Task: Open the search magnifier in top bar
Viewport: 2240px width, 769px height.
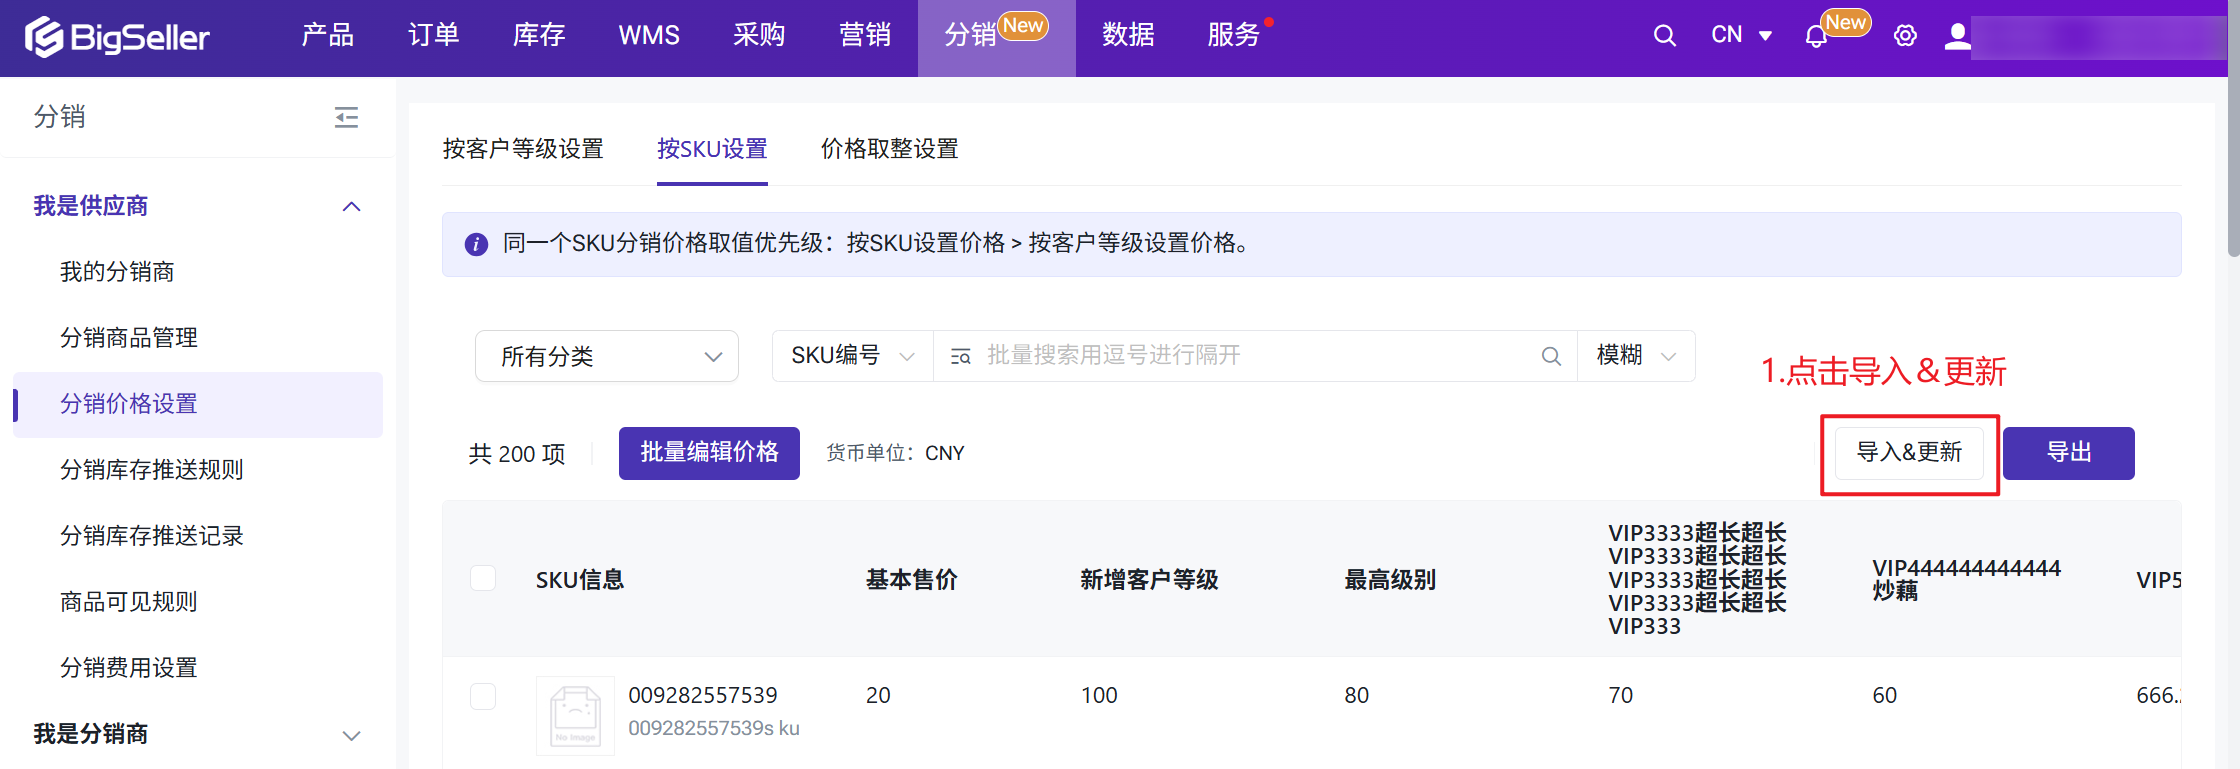Action: tap(1664, 36)
